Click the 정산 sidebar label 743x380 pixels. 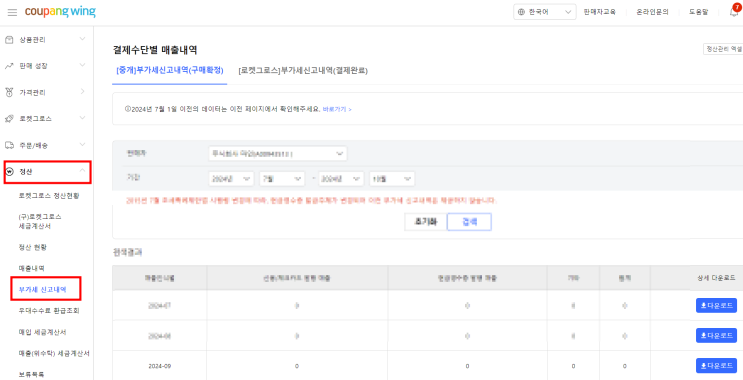(x=26, y=172)
